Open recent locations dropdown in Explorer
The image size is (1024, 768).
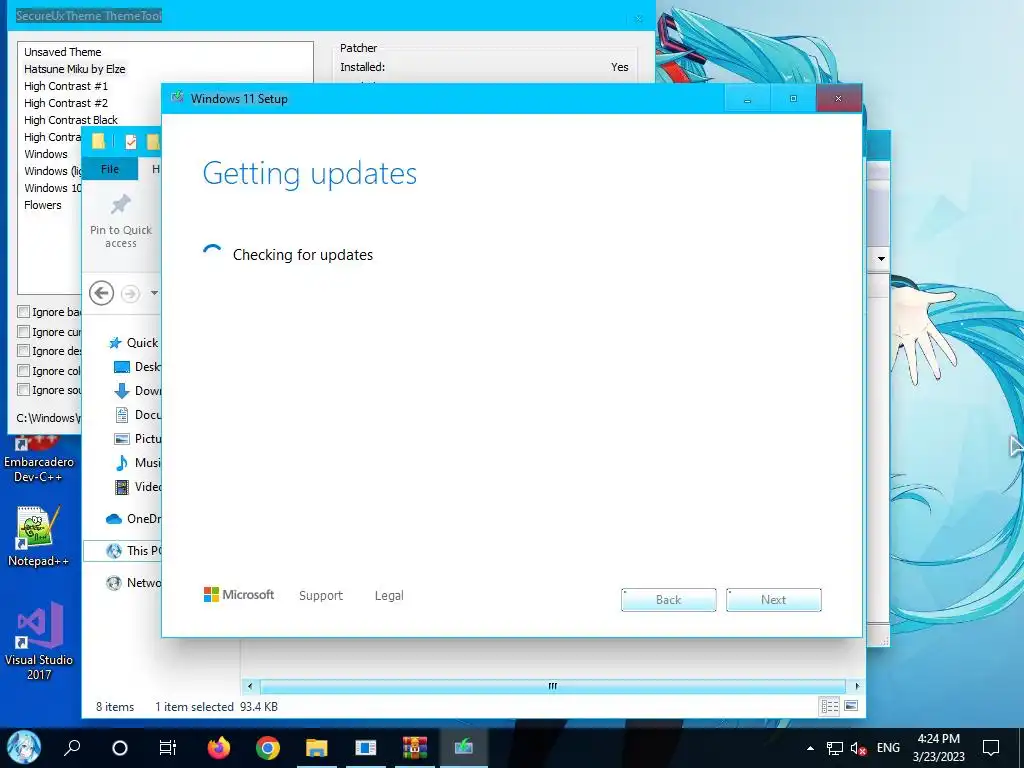click(x=154, y=293)
